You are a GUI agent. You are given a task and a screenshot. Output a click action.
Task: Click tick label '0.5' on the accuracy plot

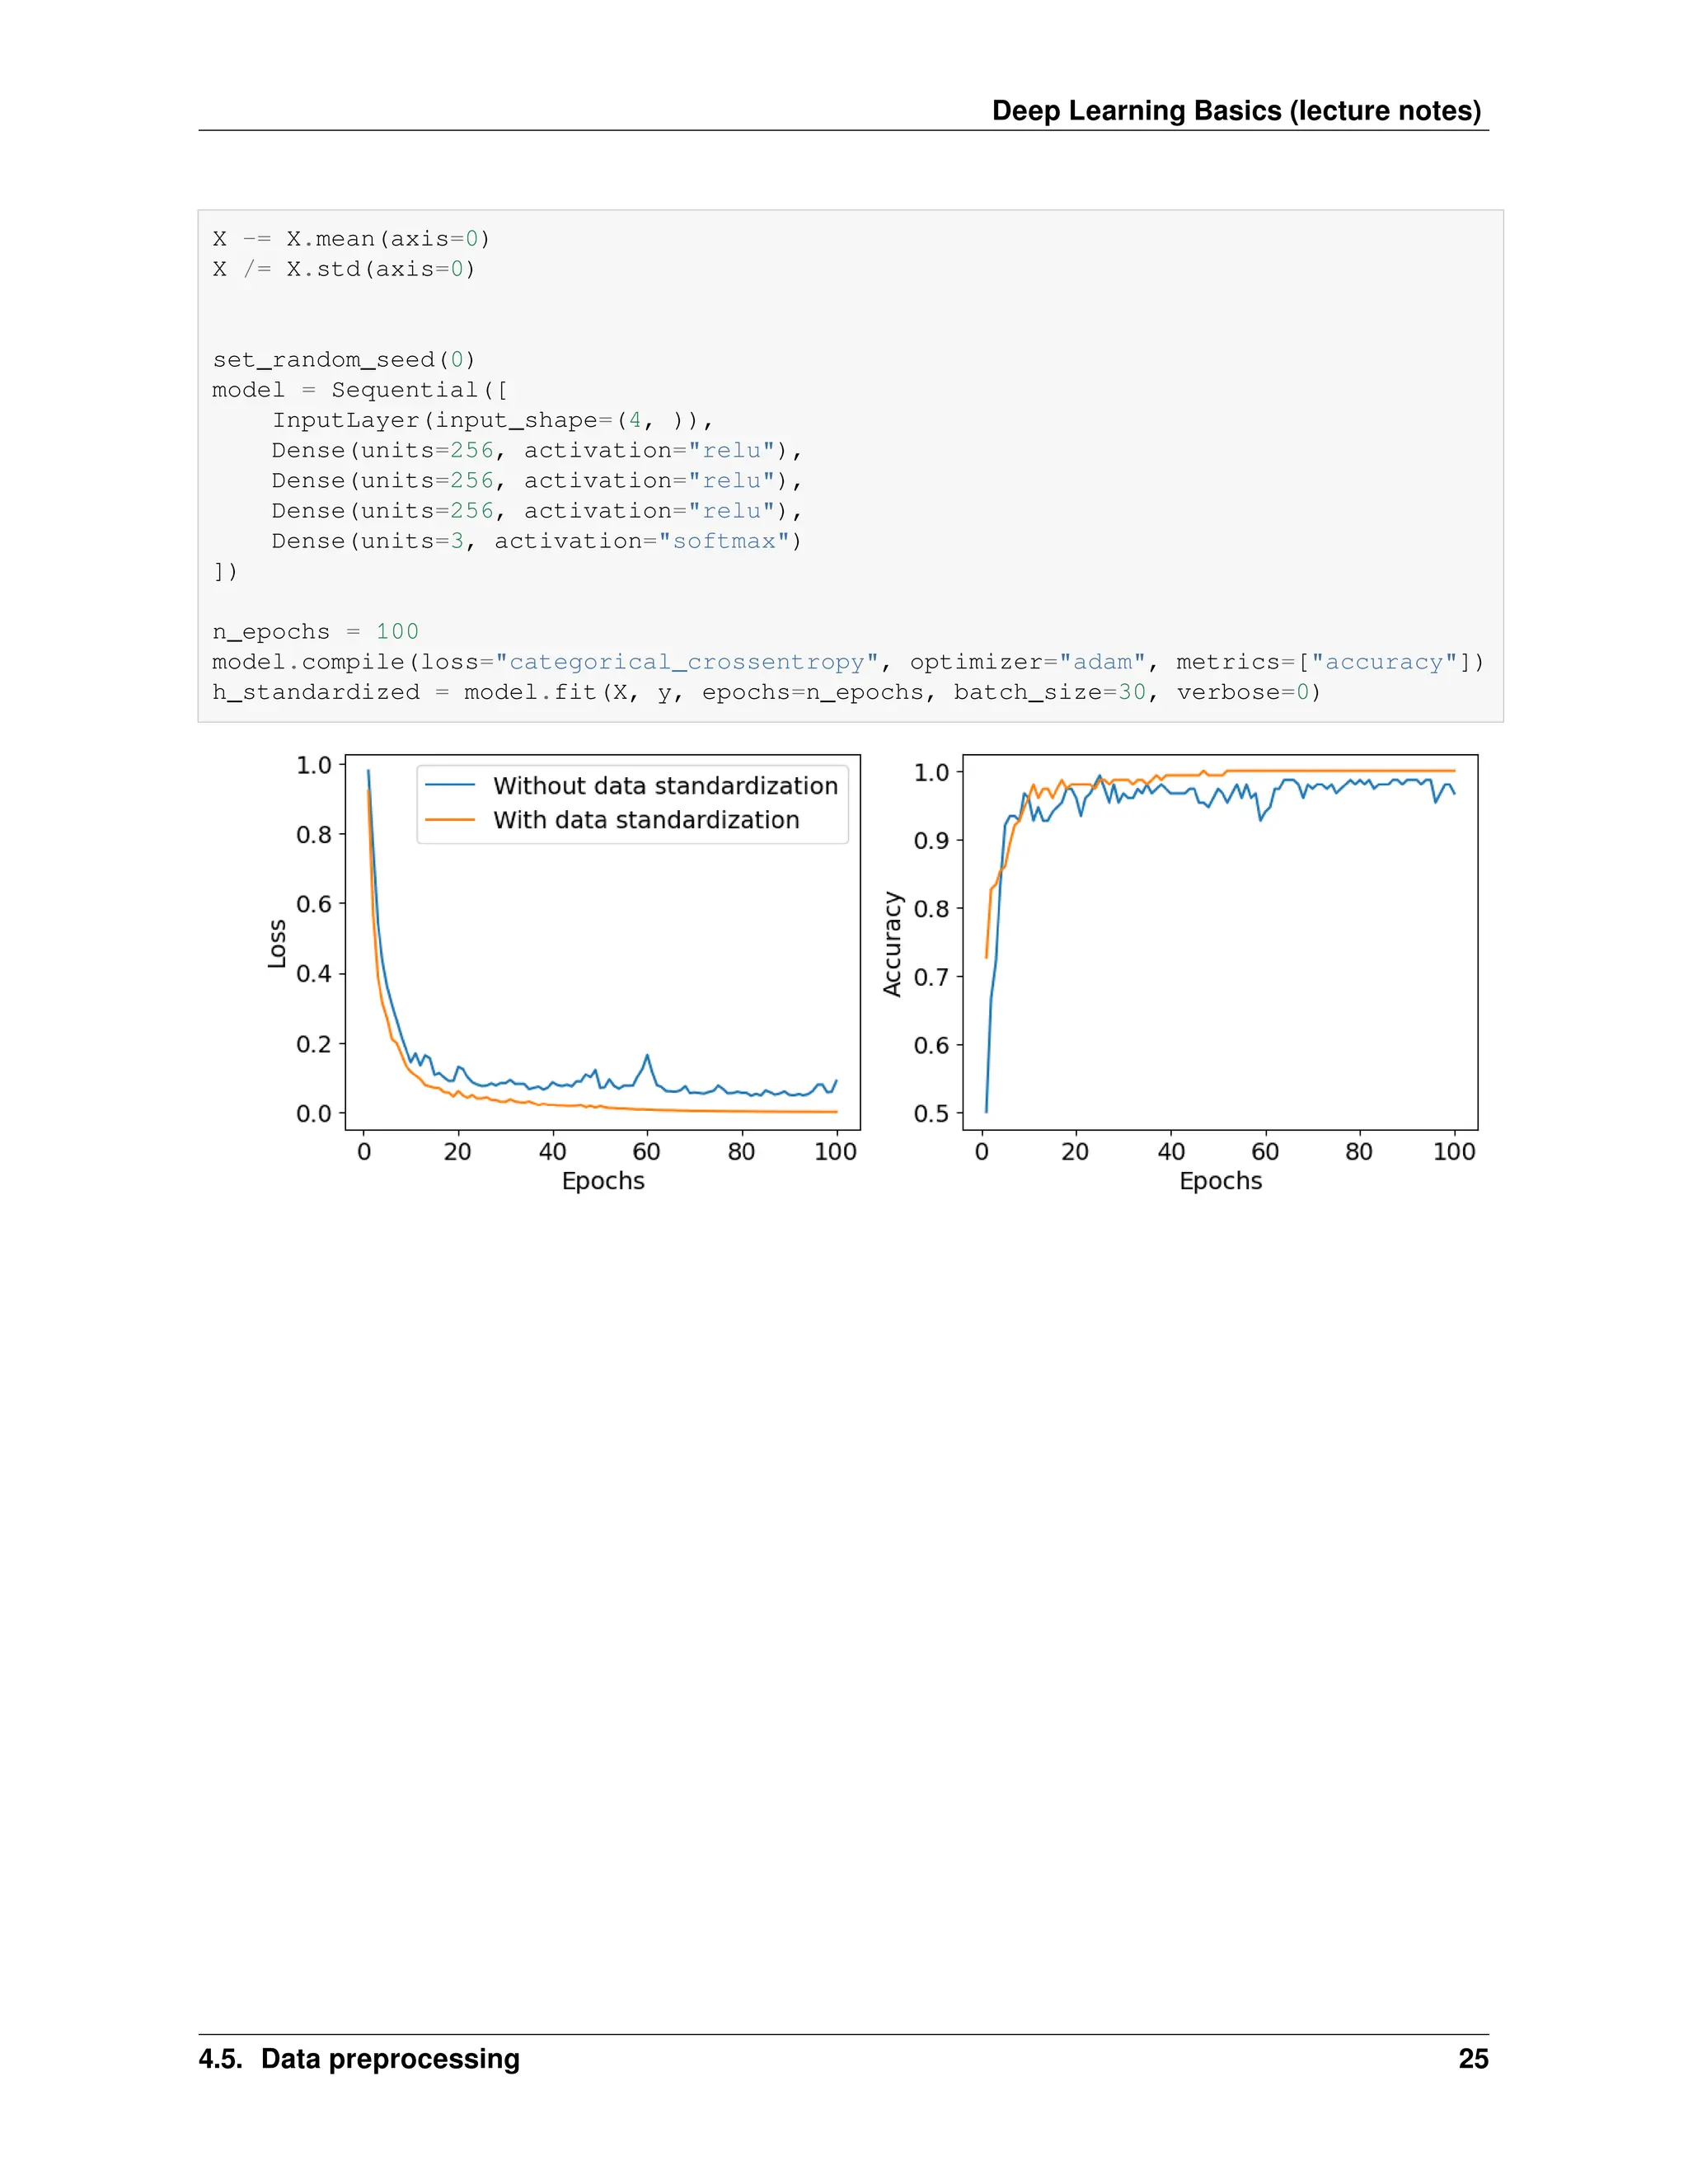(x=931, y=1113)
